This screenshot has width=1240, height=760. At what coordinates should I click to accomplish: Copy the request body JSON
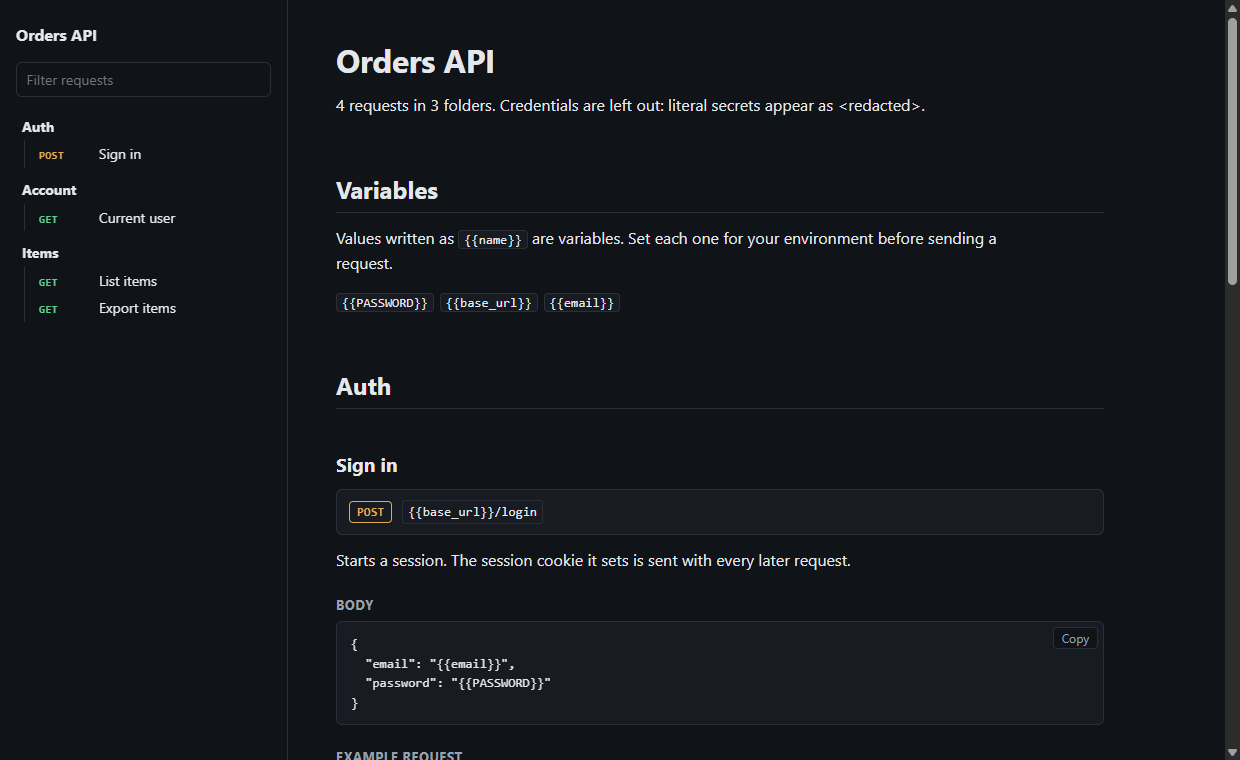(x=1075, y=639)
